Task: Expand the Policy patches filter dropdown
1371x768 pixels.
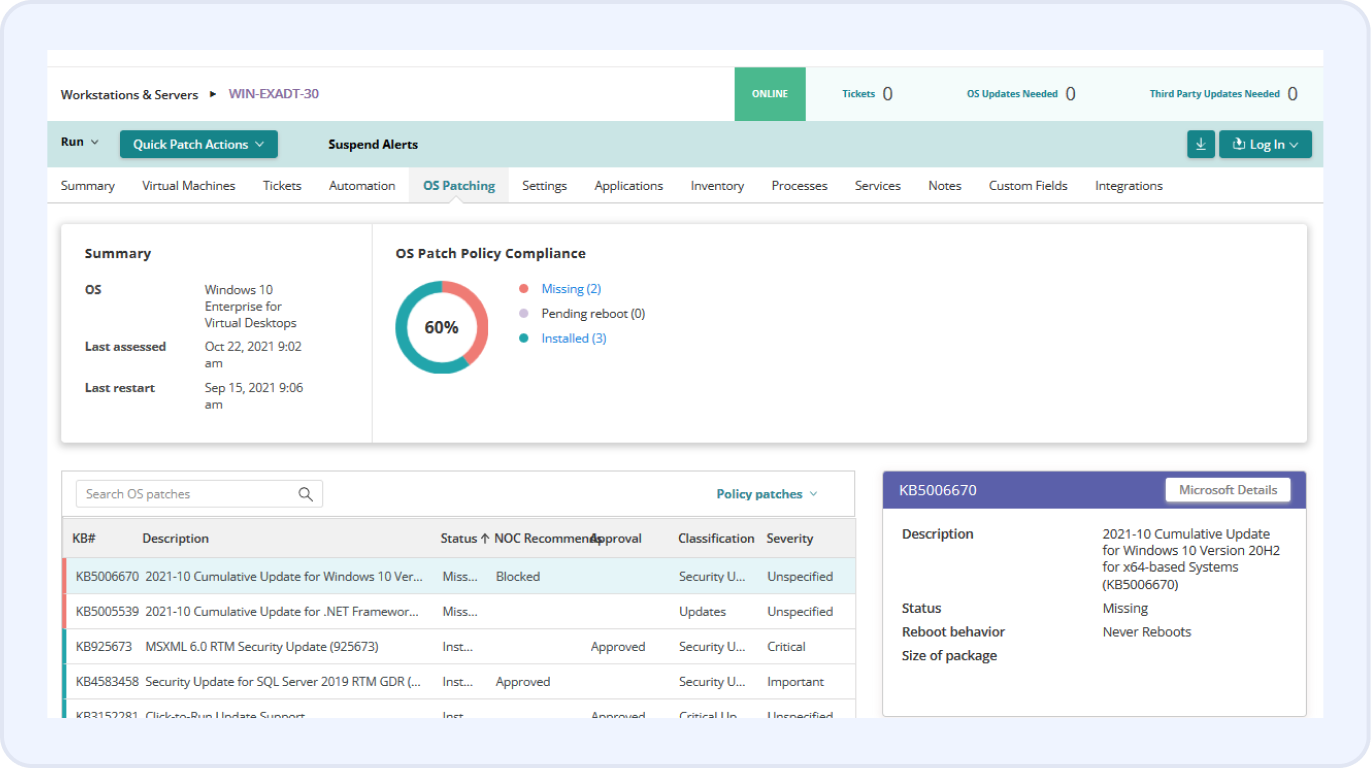Action: (767, 494)
